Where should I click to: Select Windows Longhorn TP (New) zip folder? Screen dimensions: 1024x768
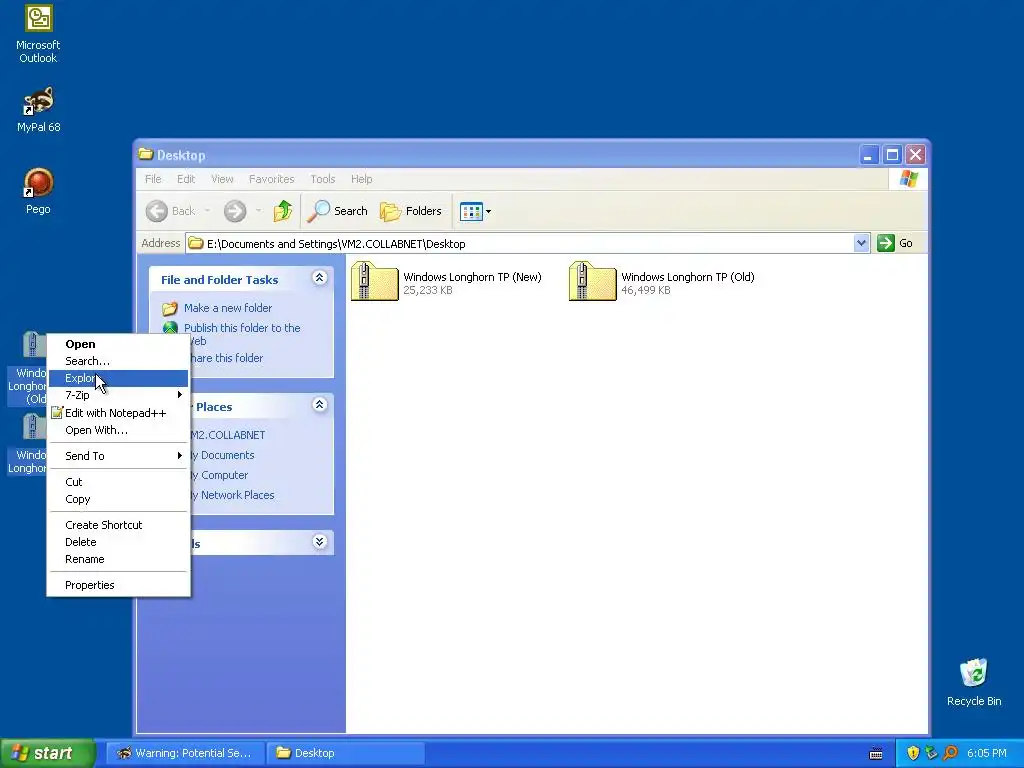(x=447, y=282)
